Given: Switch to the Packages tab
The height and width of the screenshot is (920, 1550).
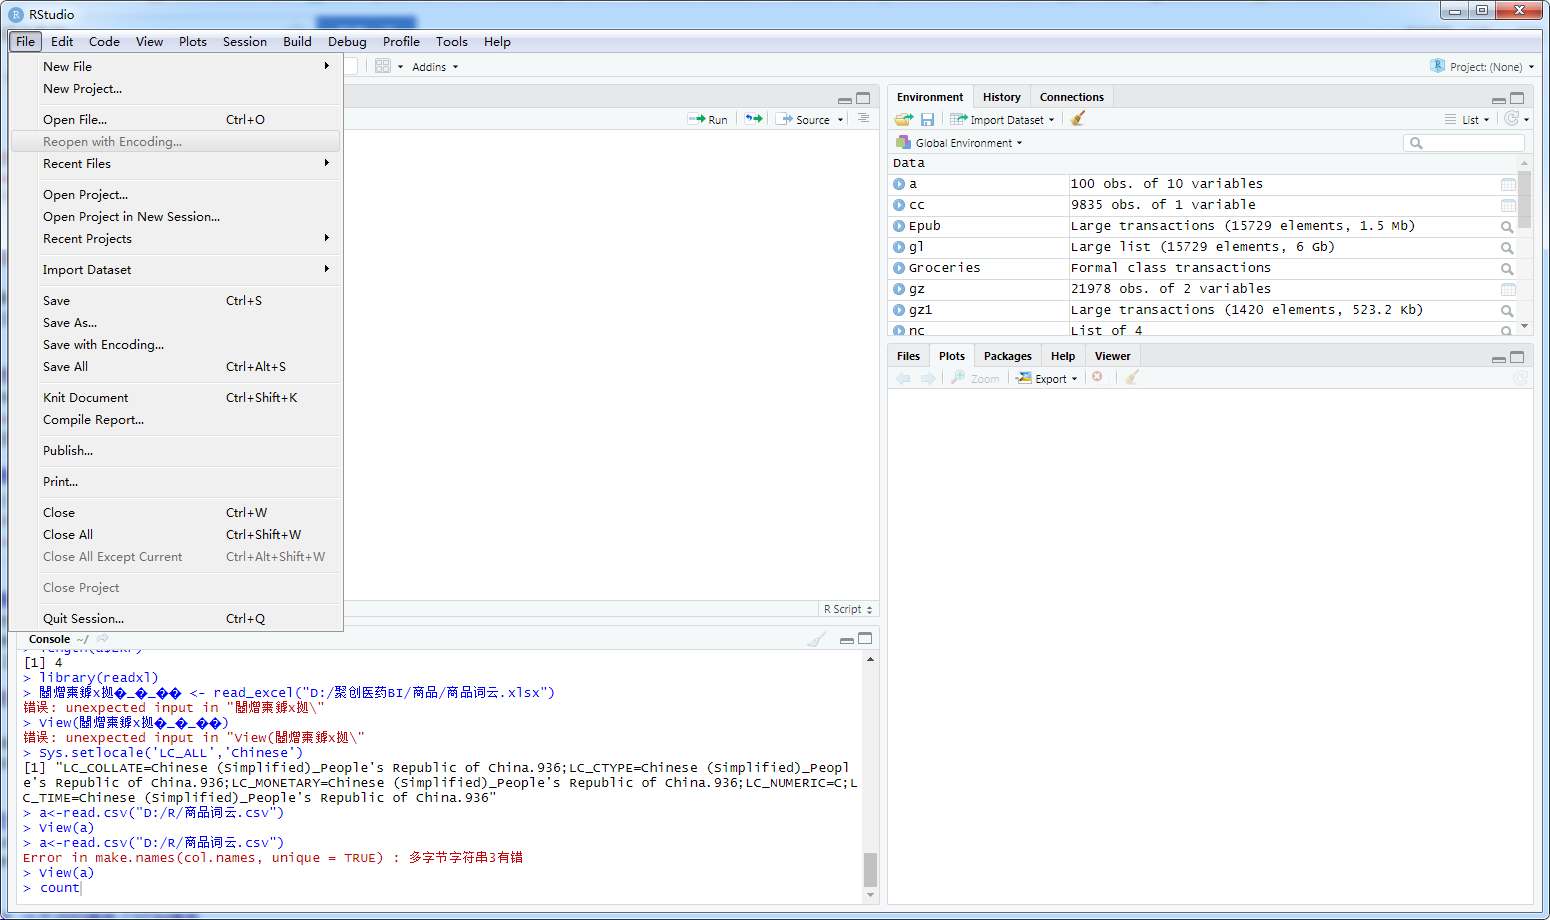Looking at the screenshot, I should click(x=1007, y=356).
